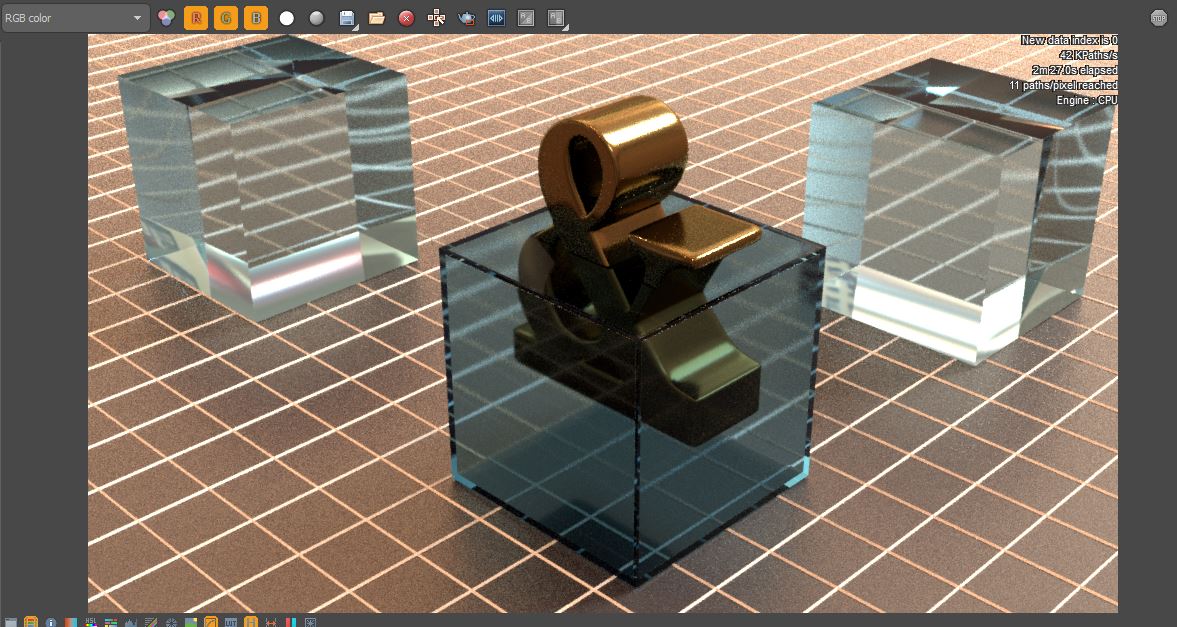Click the blue link to 3ds Max frame buffer icon
Viewport: 1177px width, 627px height.
click(x=496, y=18)
